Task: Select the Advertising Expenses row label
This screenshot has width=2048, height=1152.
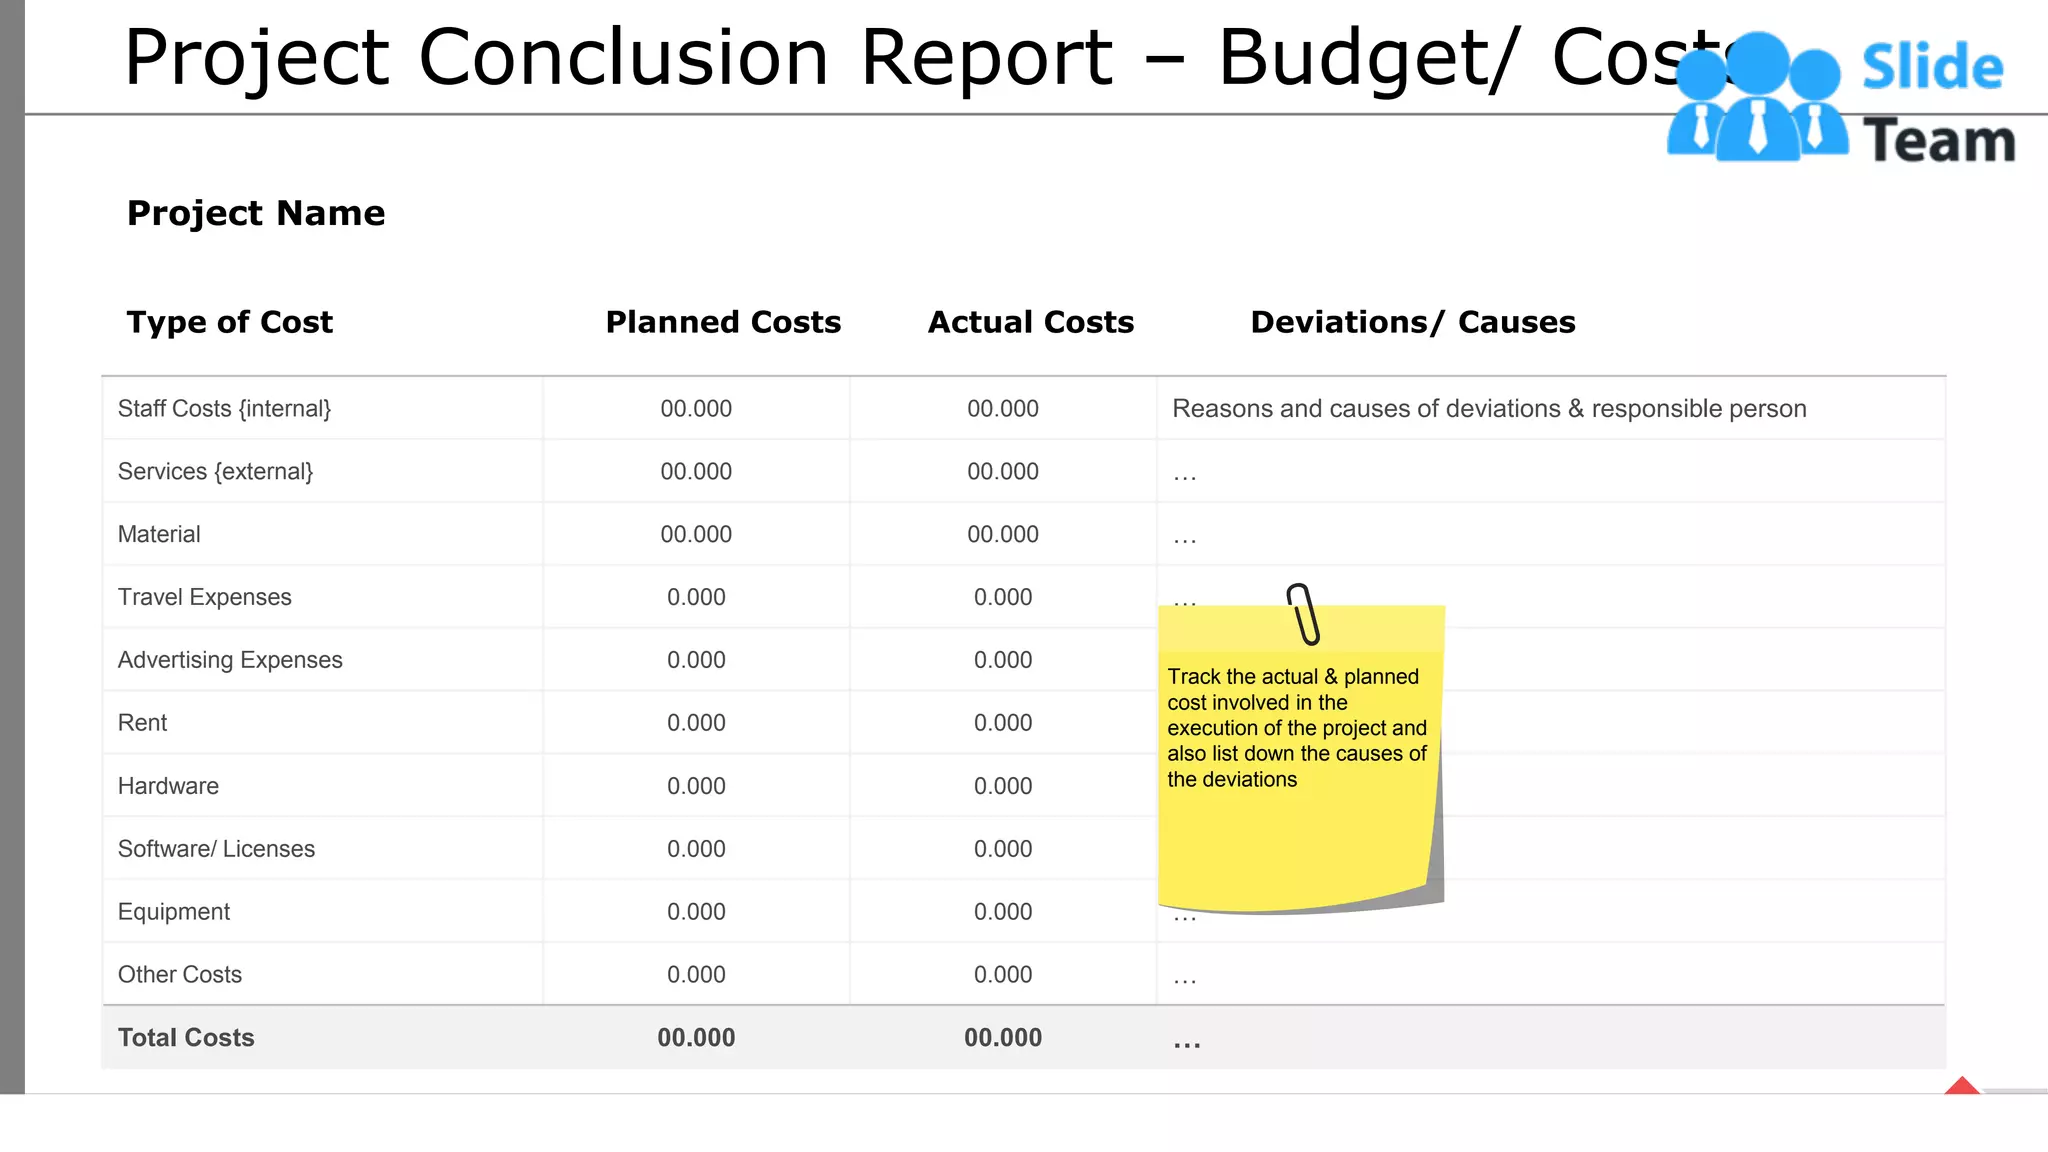Action: [x=230, y=660]
